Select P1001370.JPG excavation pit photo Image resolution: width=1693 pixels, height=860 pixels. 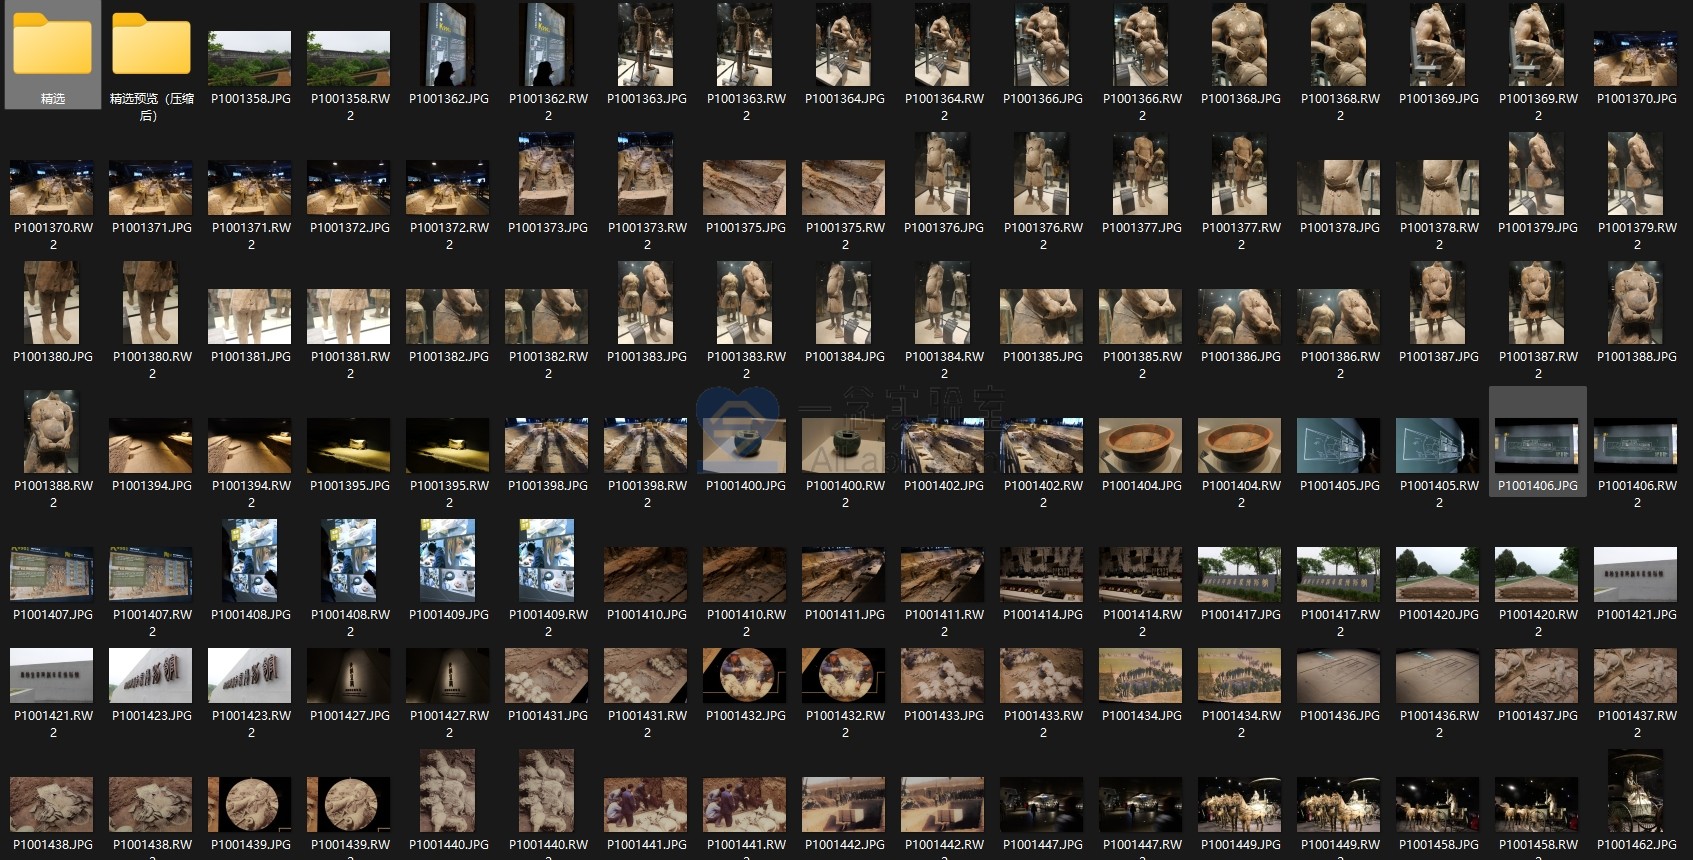pyautogui.click(x=1636, y=58)
